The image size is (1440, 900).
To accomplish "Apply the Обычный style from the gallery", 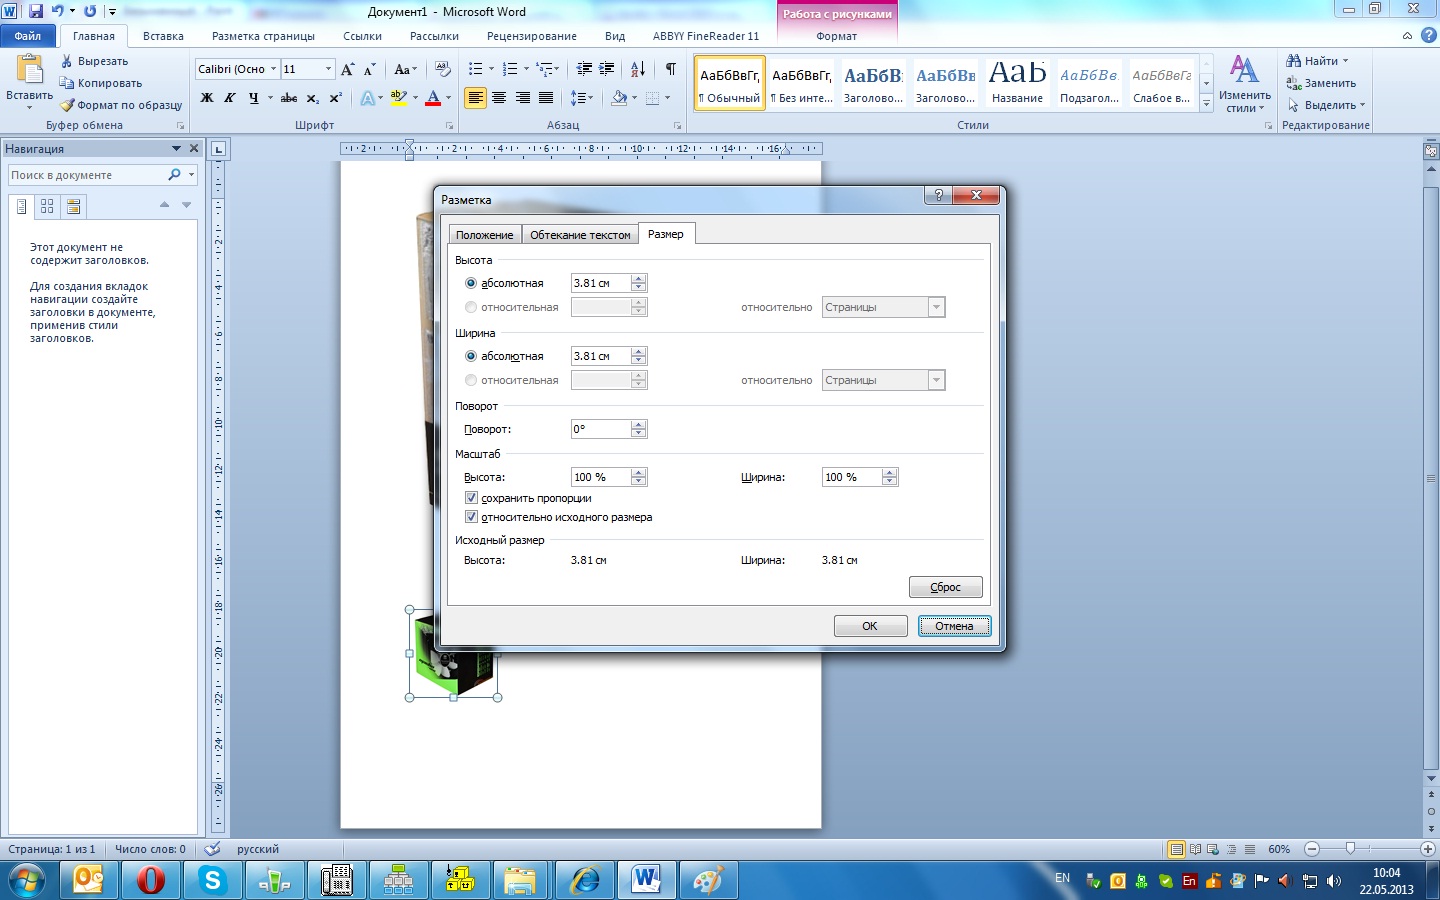I will pyautogui.click(x=730, y=82).
